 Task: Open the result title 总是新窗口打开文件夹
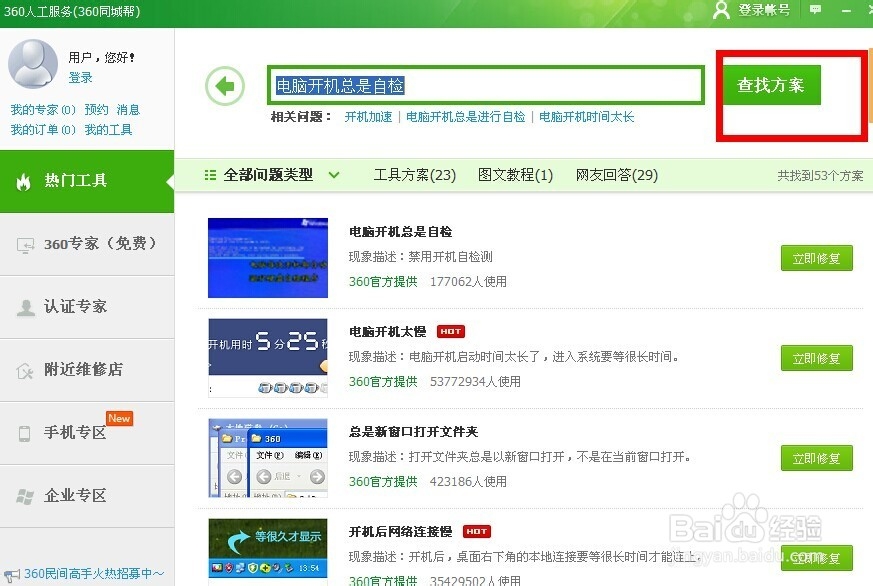413,432
